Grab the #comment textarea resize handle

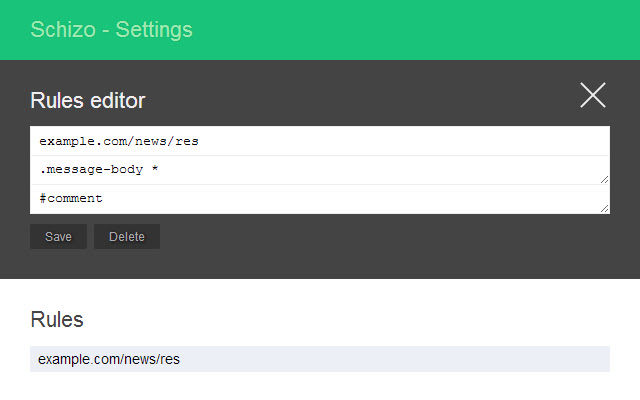(605, 209)
